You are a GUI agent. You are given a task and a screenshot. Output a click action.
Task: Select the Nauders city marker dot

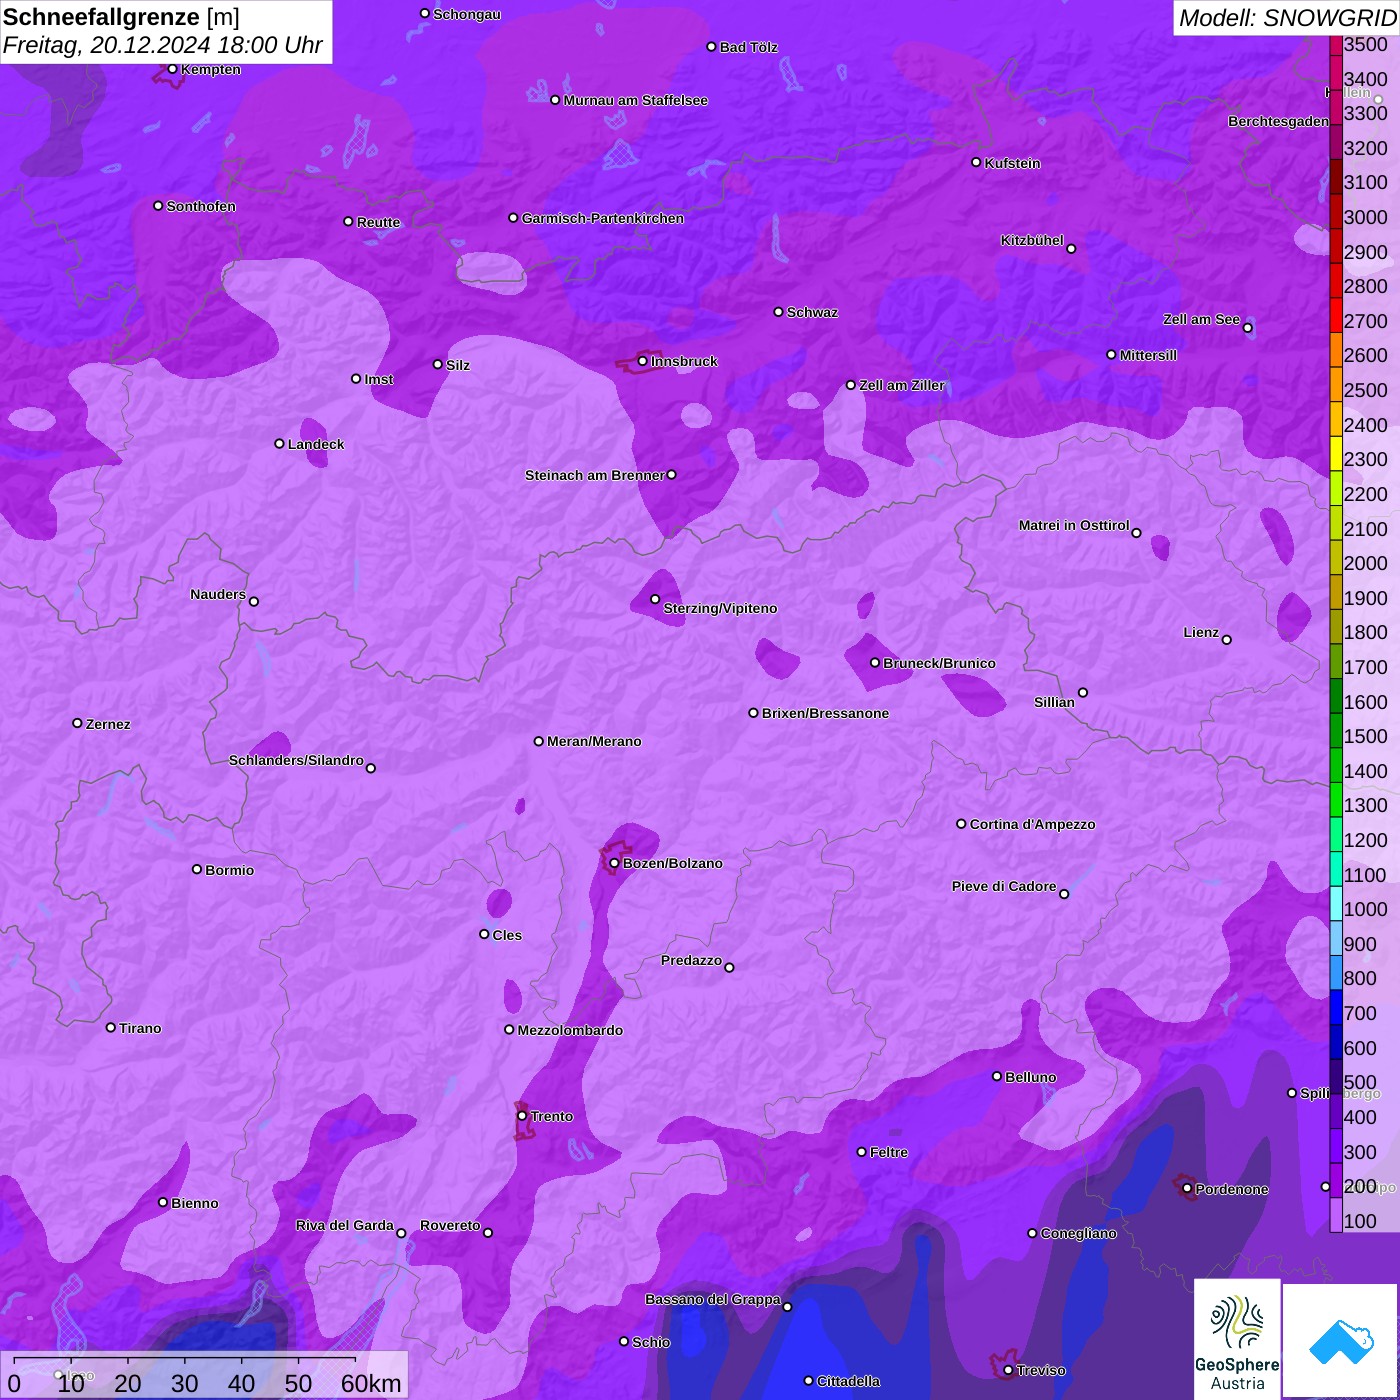pos(254,601)
